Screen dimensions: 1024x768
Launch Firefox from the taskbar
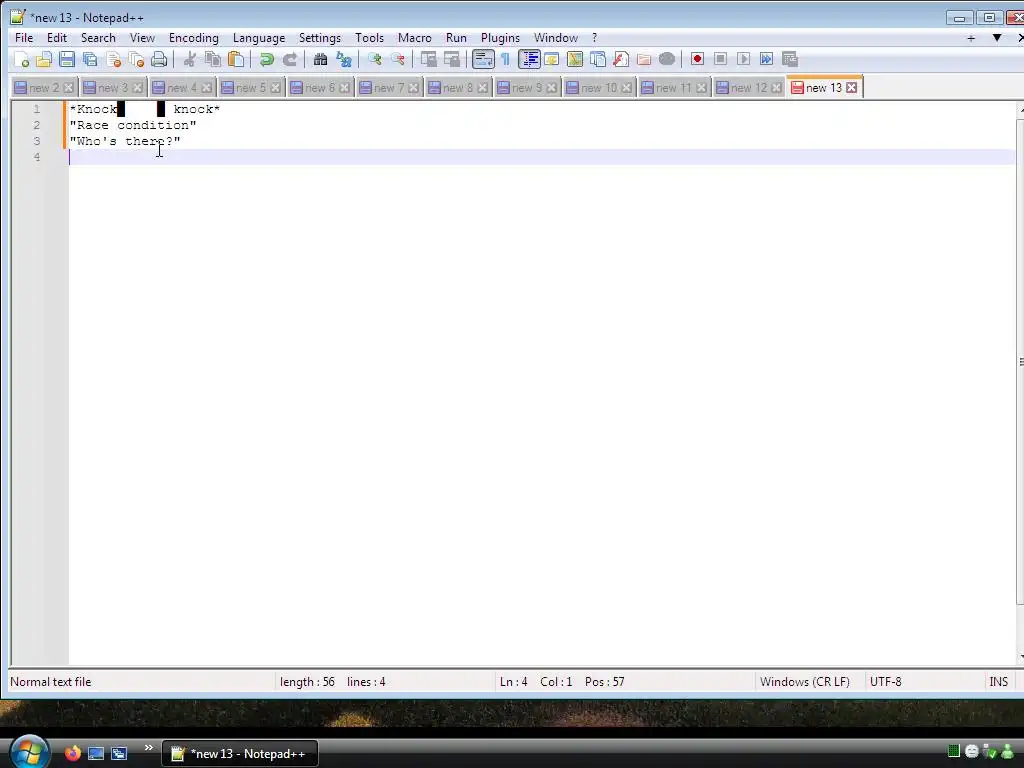point(72,753)
